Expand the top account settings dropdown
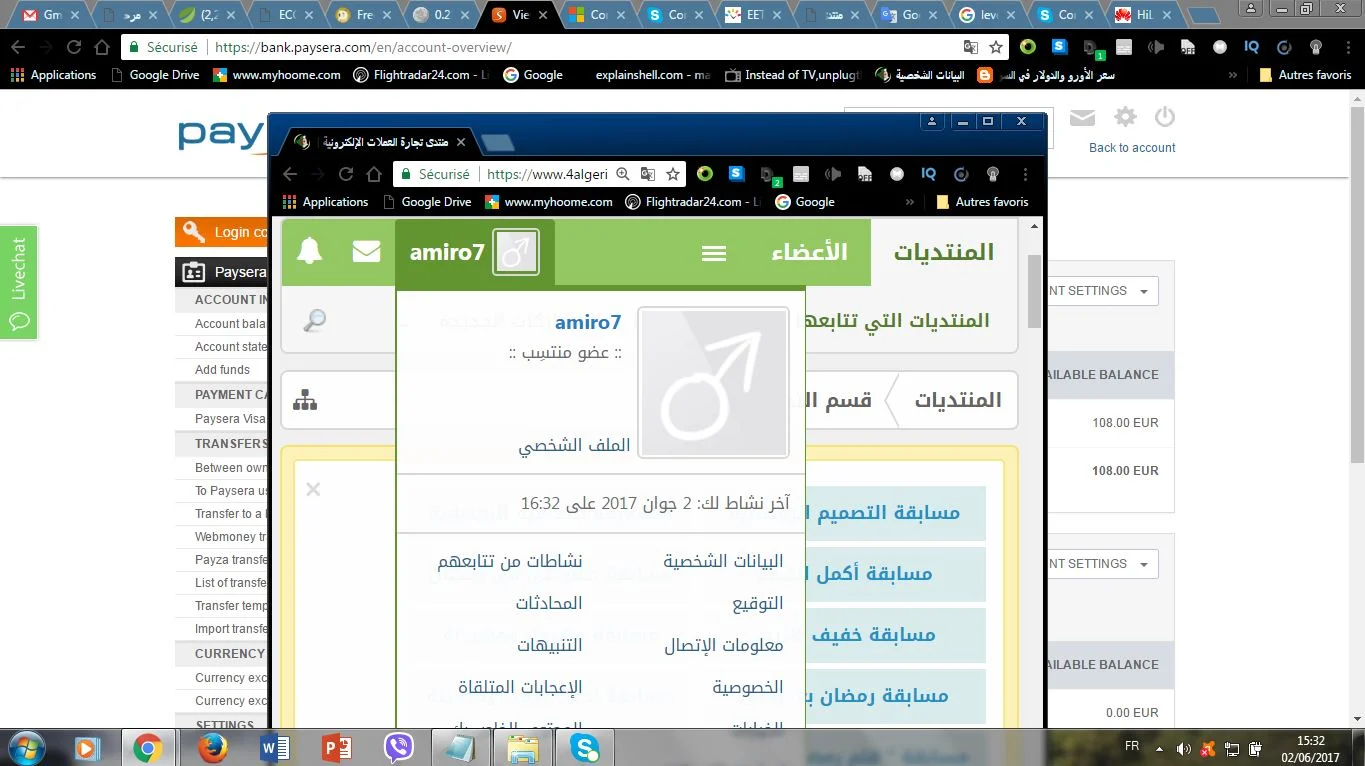 (x=1100, y=291)
